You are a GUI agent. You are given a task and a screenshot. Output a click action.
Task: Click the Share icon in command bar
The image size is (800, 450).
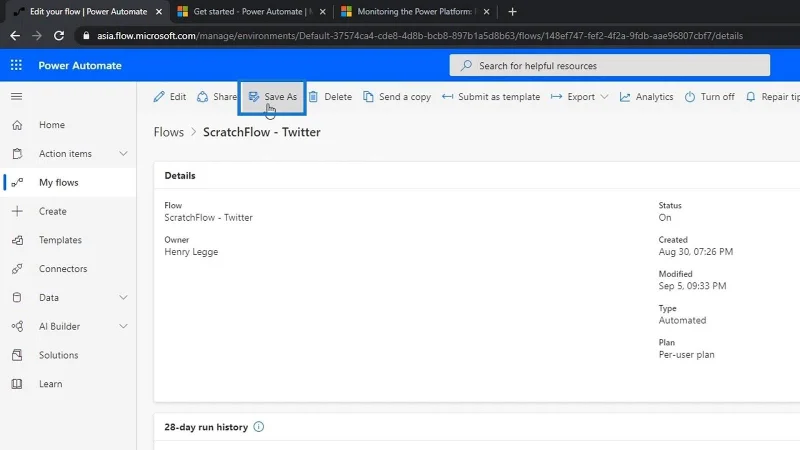(203, 96)
